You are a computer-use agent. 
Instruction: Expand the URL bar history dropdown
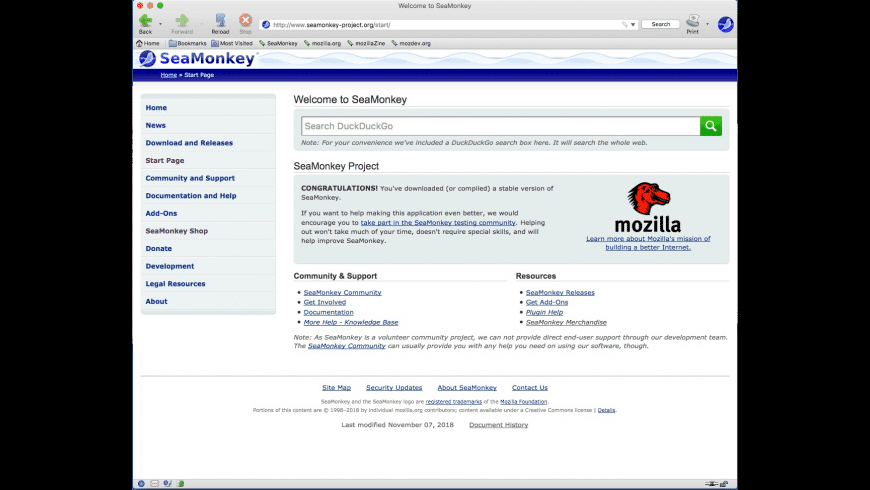[x=633, y=24]
